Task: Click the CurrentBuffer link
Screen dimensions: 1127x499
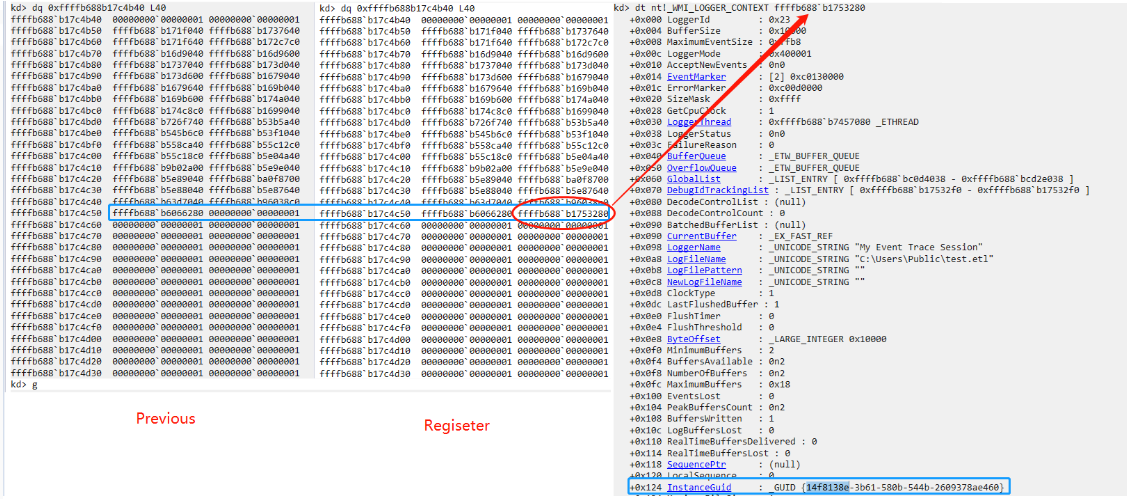Action: 702,237
